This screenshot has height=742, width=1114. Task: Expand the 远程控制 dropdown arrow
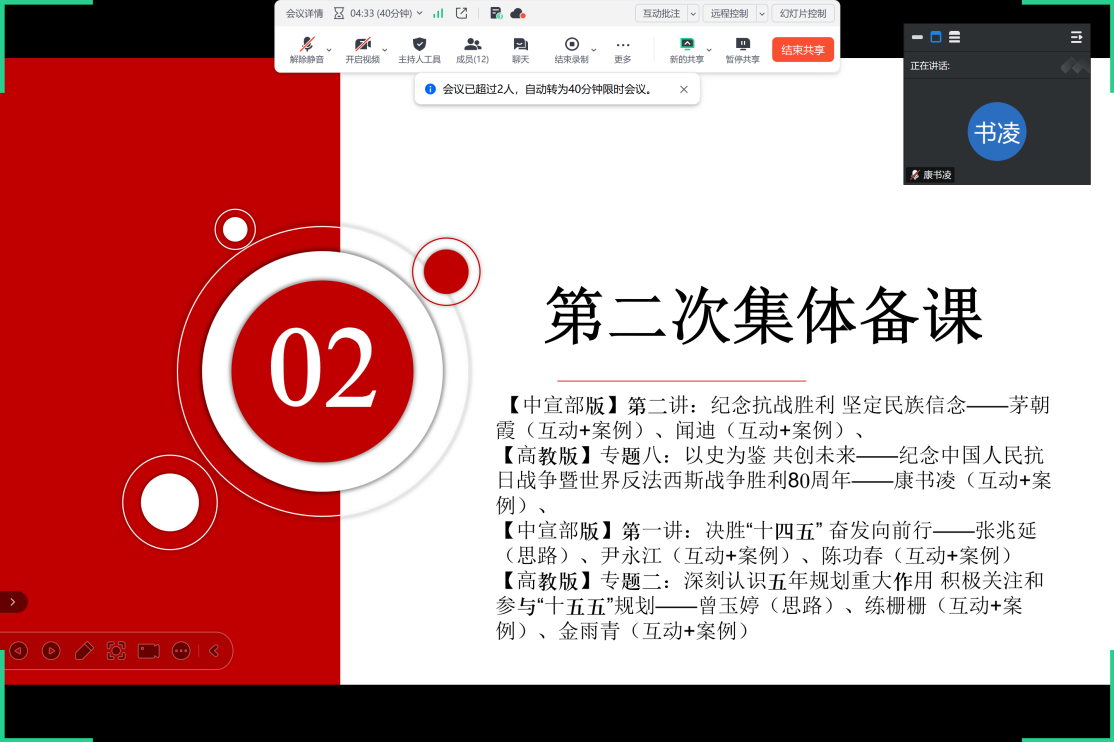pyautogui.click(x=762, y=13)
